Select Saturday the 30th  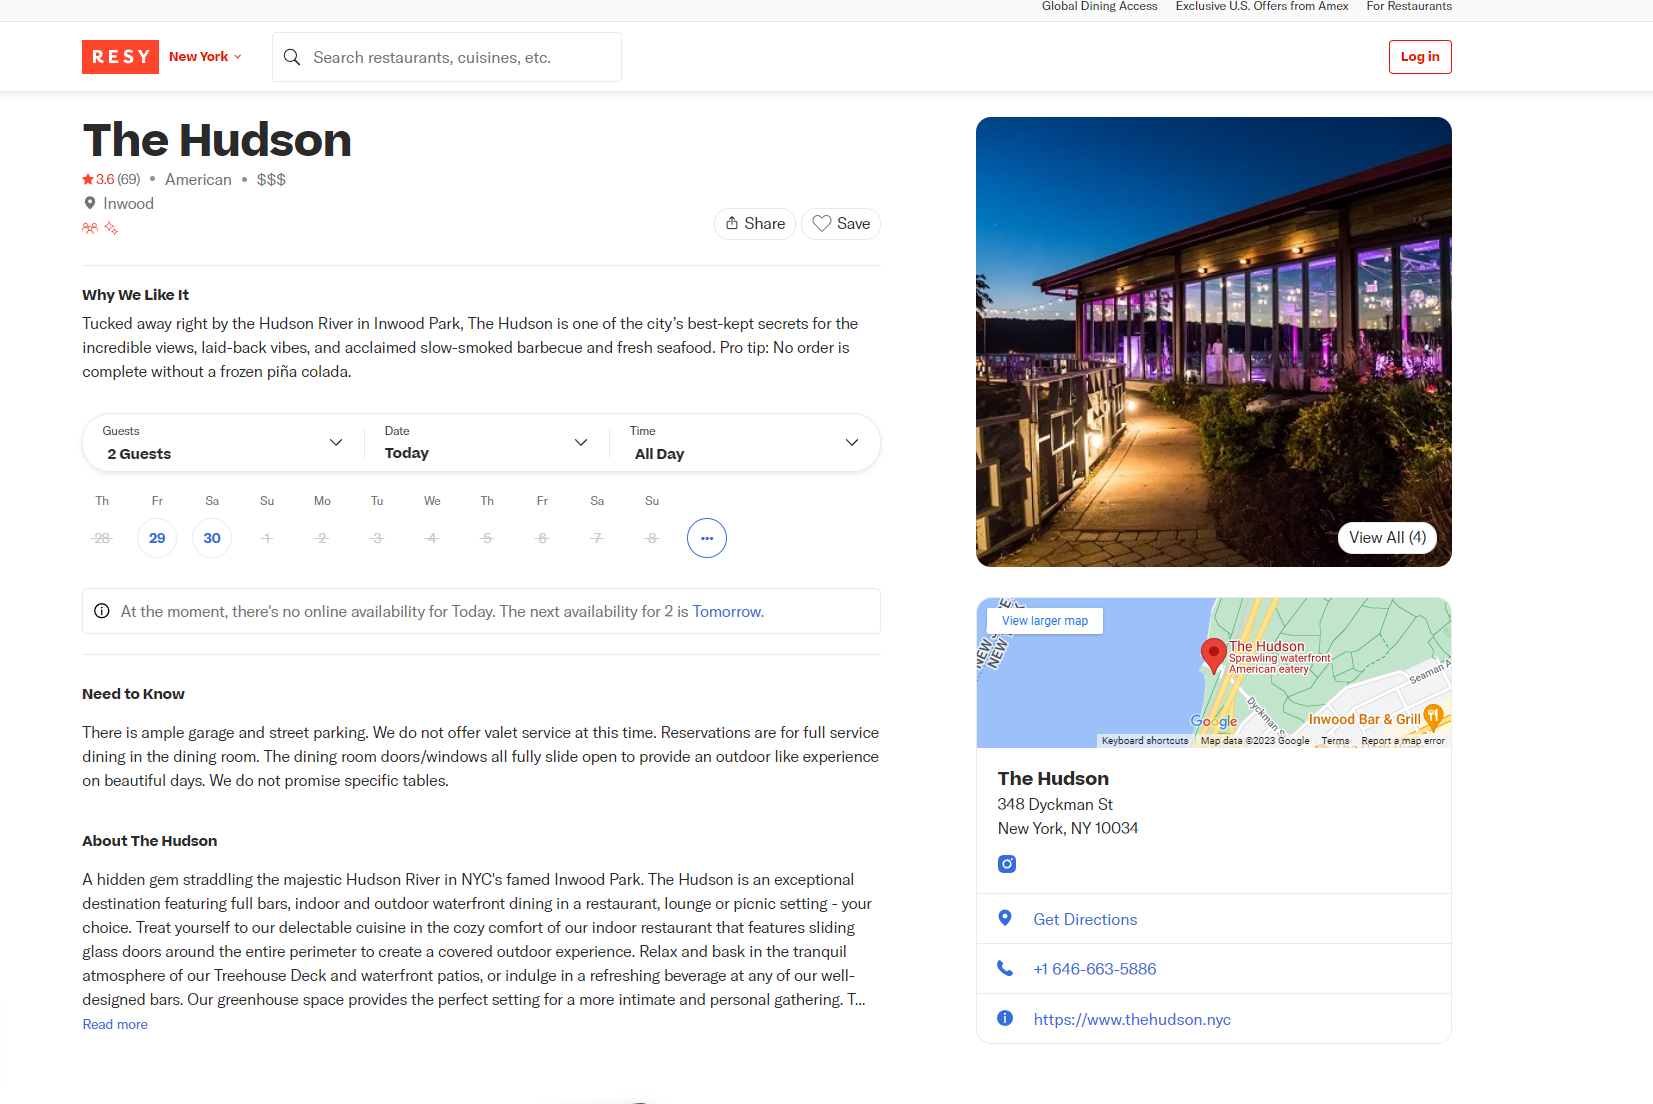(x=212, y=538)
